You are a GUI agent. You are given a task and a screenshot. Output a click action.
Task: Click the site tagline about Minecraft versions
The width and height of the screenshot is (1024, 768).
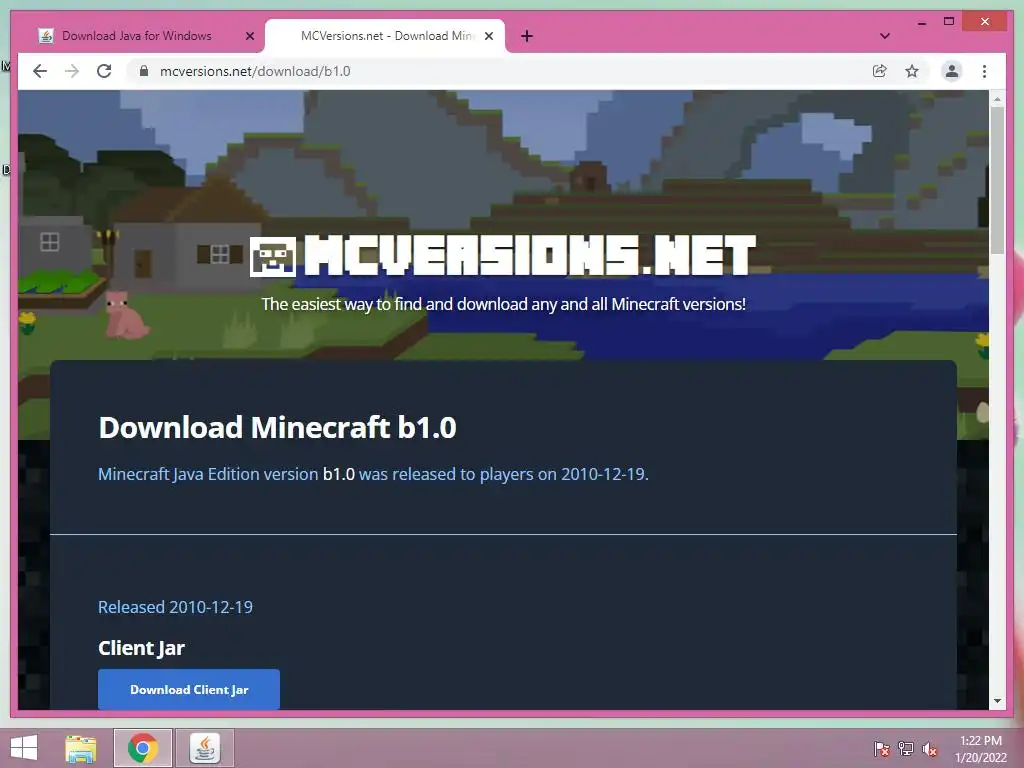[x=504, y=304]
